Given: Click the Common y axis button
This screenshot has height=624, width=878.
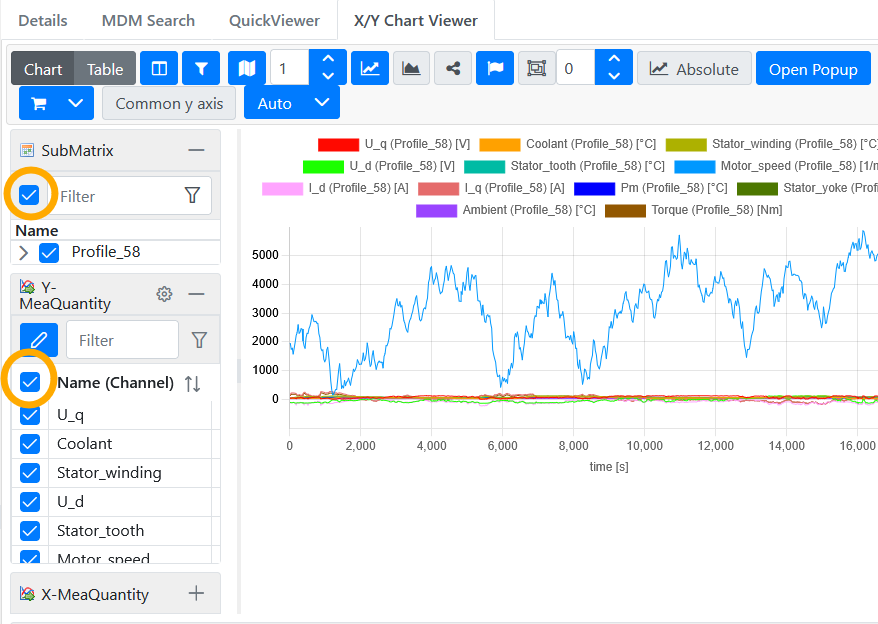Looking at the screenshot, I should [x=169, y=103].
